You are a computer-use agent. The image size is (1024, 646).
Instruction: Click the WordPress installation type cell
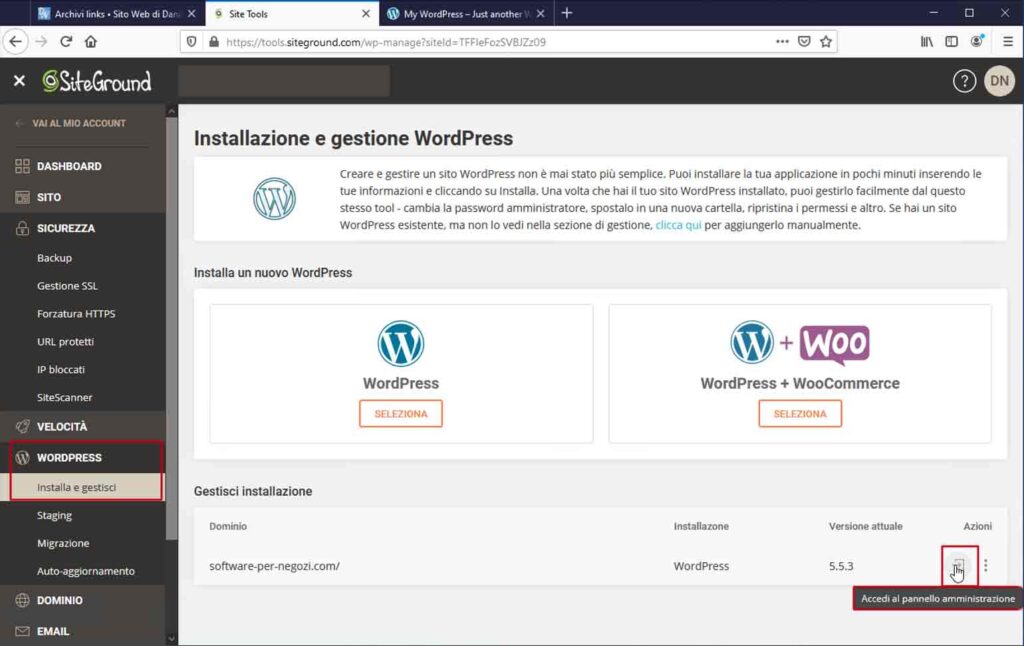pos(701,566)
